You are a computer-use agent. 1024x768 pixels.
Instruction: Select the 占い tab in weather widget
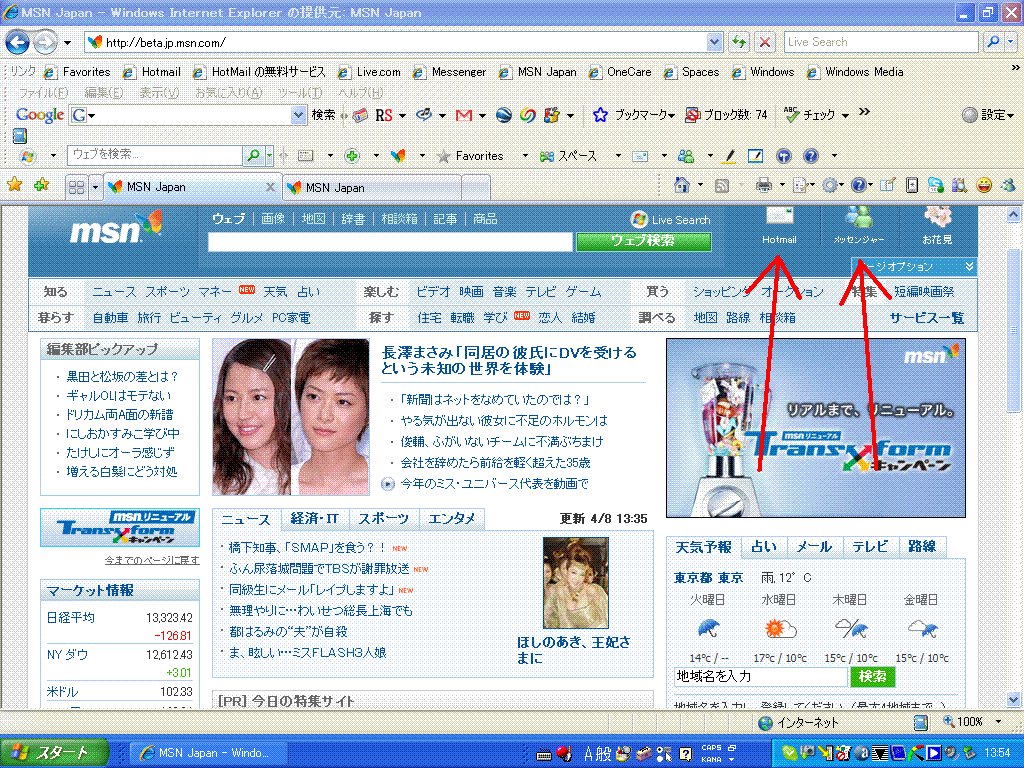(763, 547)
